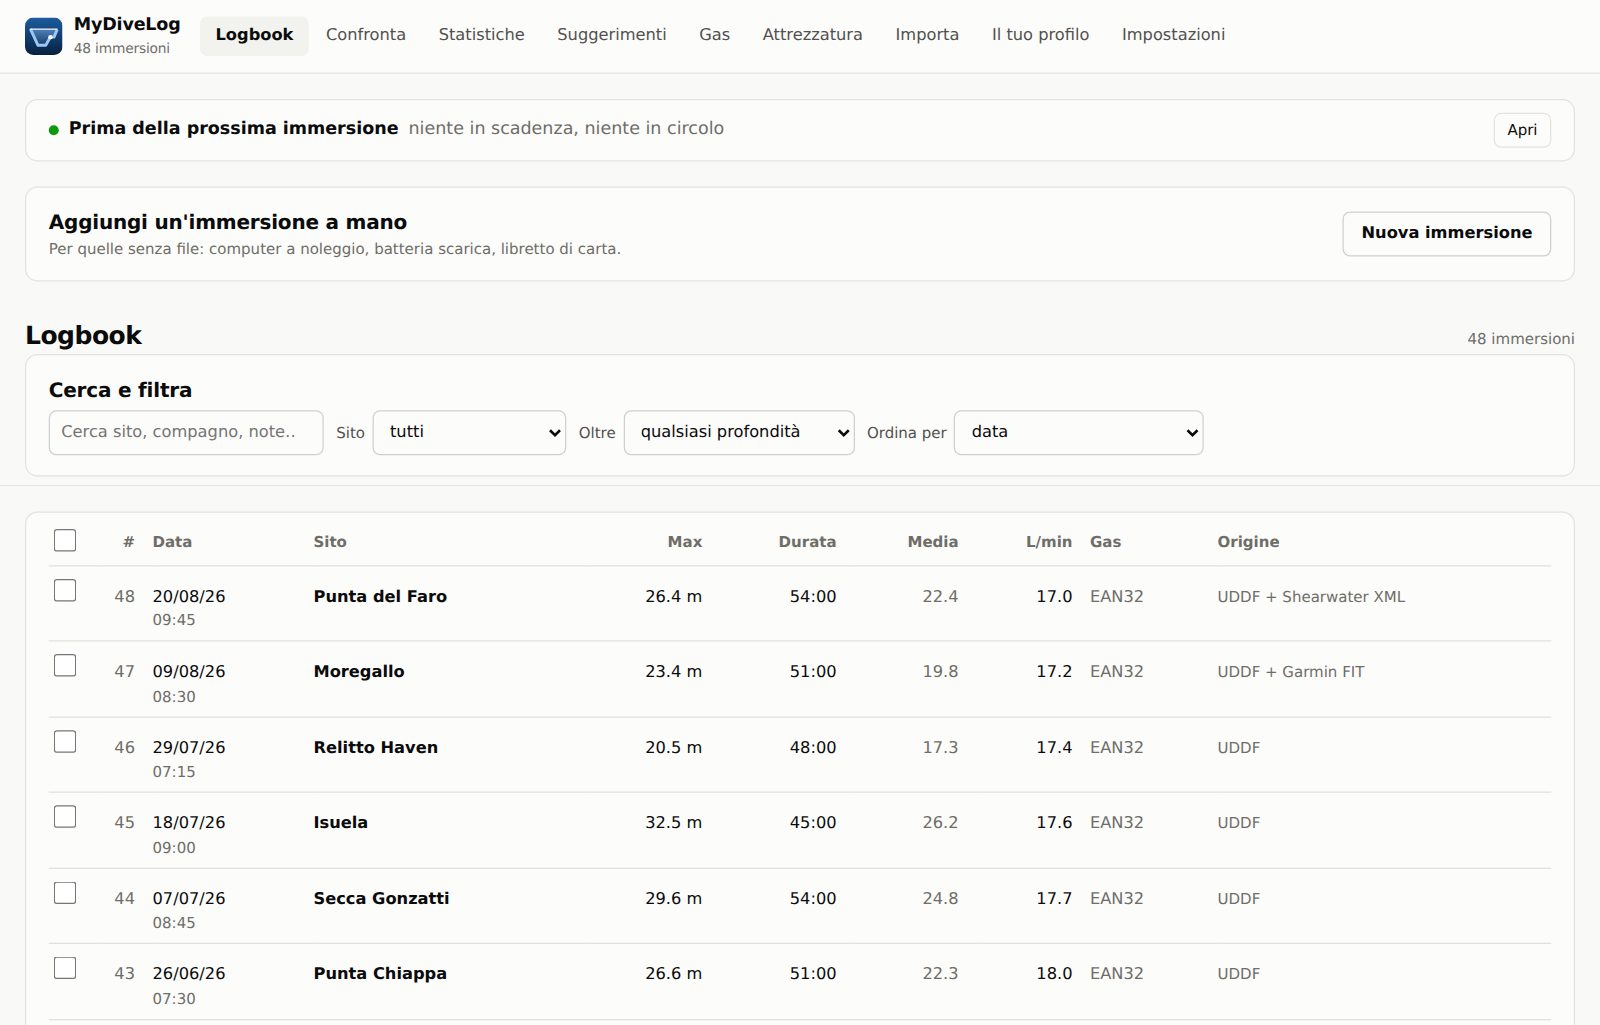Click the UDDF + Shearwater XML origin
Screen dimensions: 1600x1025
(x=1311, y=597)
